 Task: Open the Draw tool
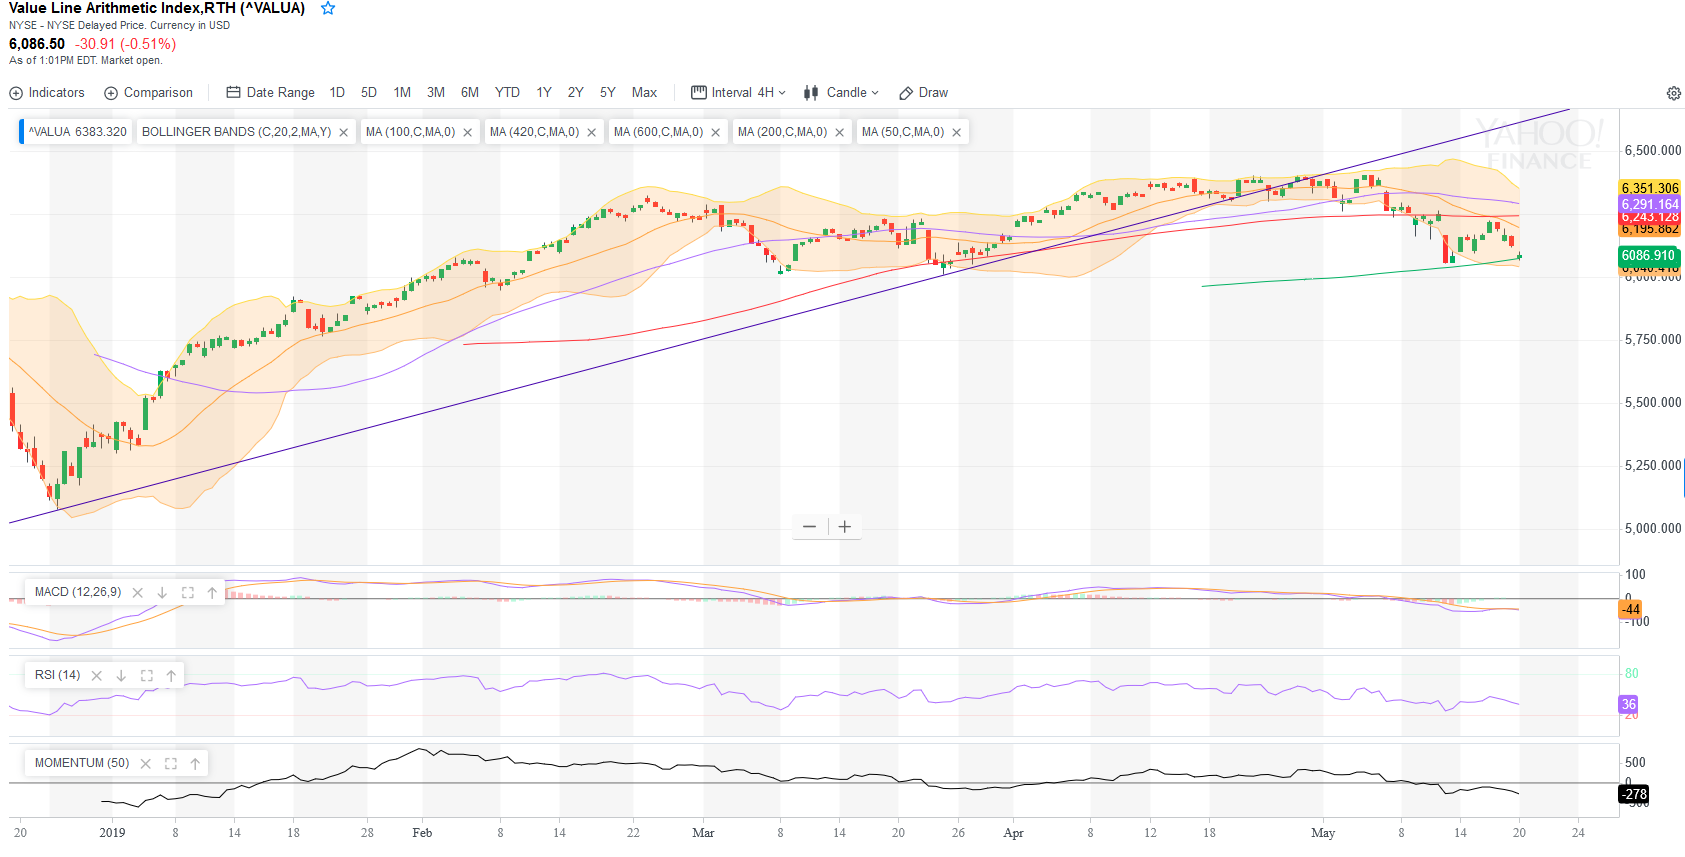click(923, 93)
